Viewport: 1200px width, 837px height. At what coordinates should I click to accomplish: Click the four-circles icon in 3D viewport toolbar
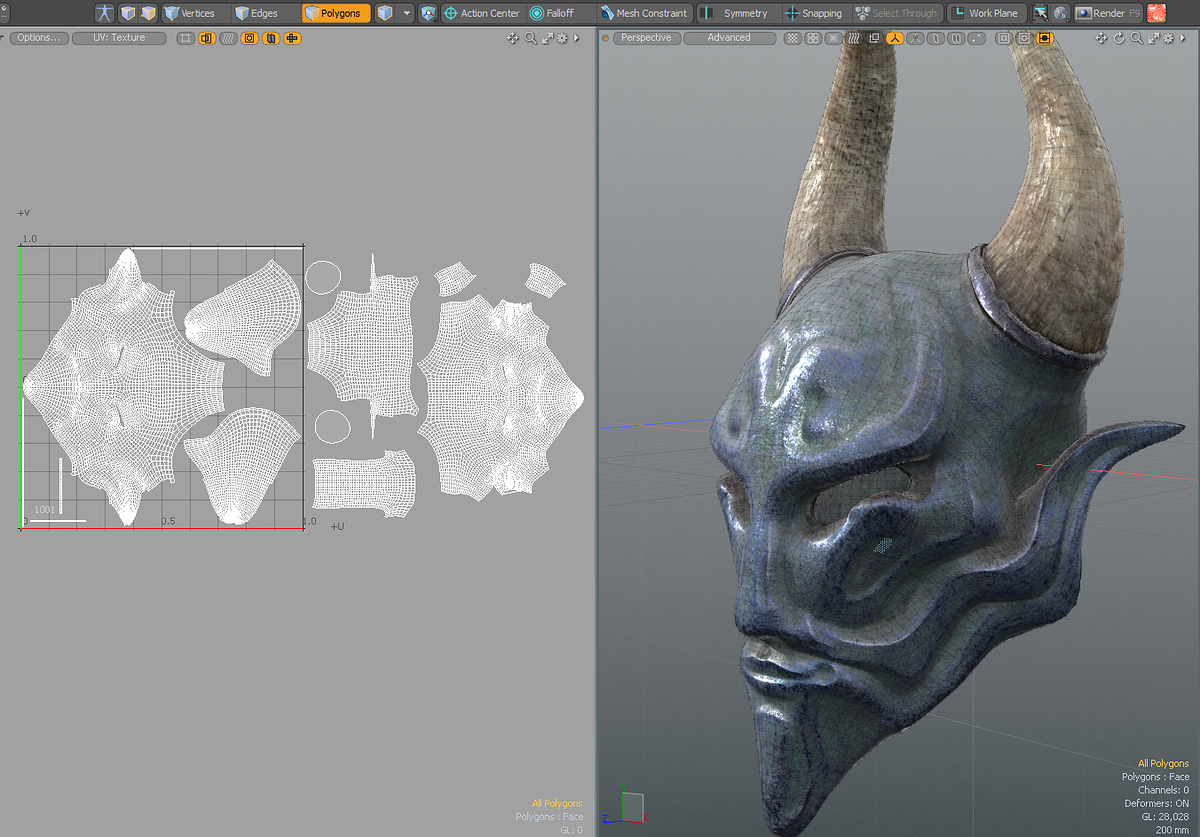click(x=813, y=38)
